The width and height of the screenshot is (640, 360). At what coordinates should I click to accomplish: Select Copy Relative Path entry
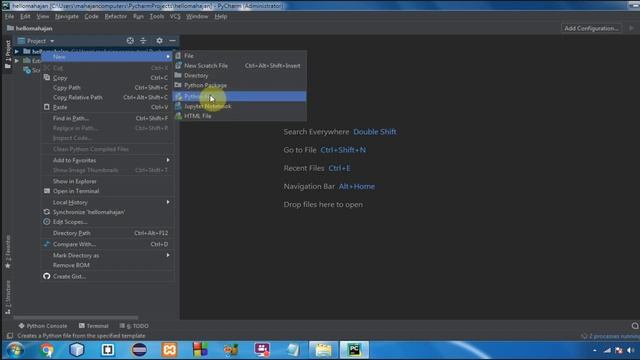[108, 97]
